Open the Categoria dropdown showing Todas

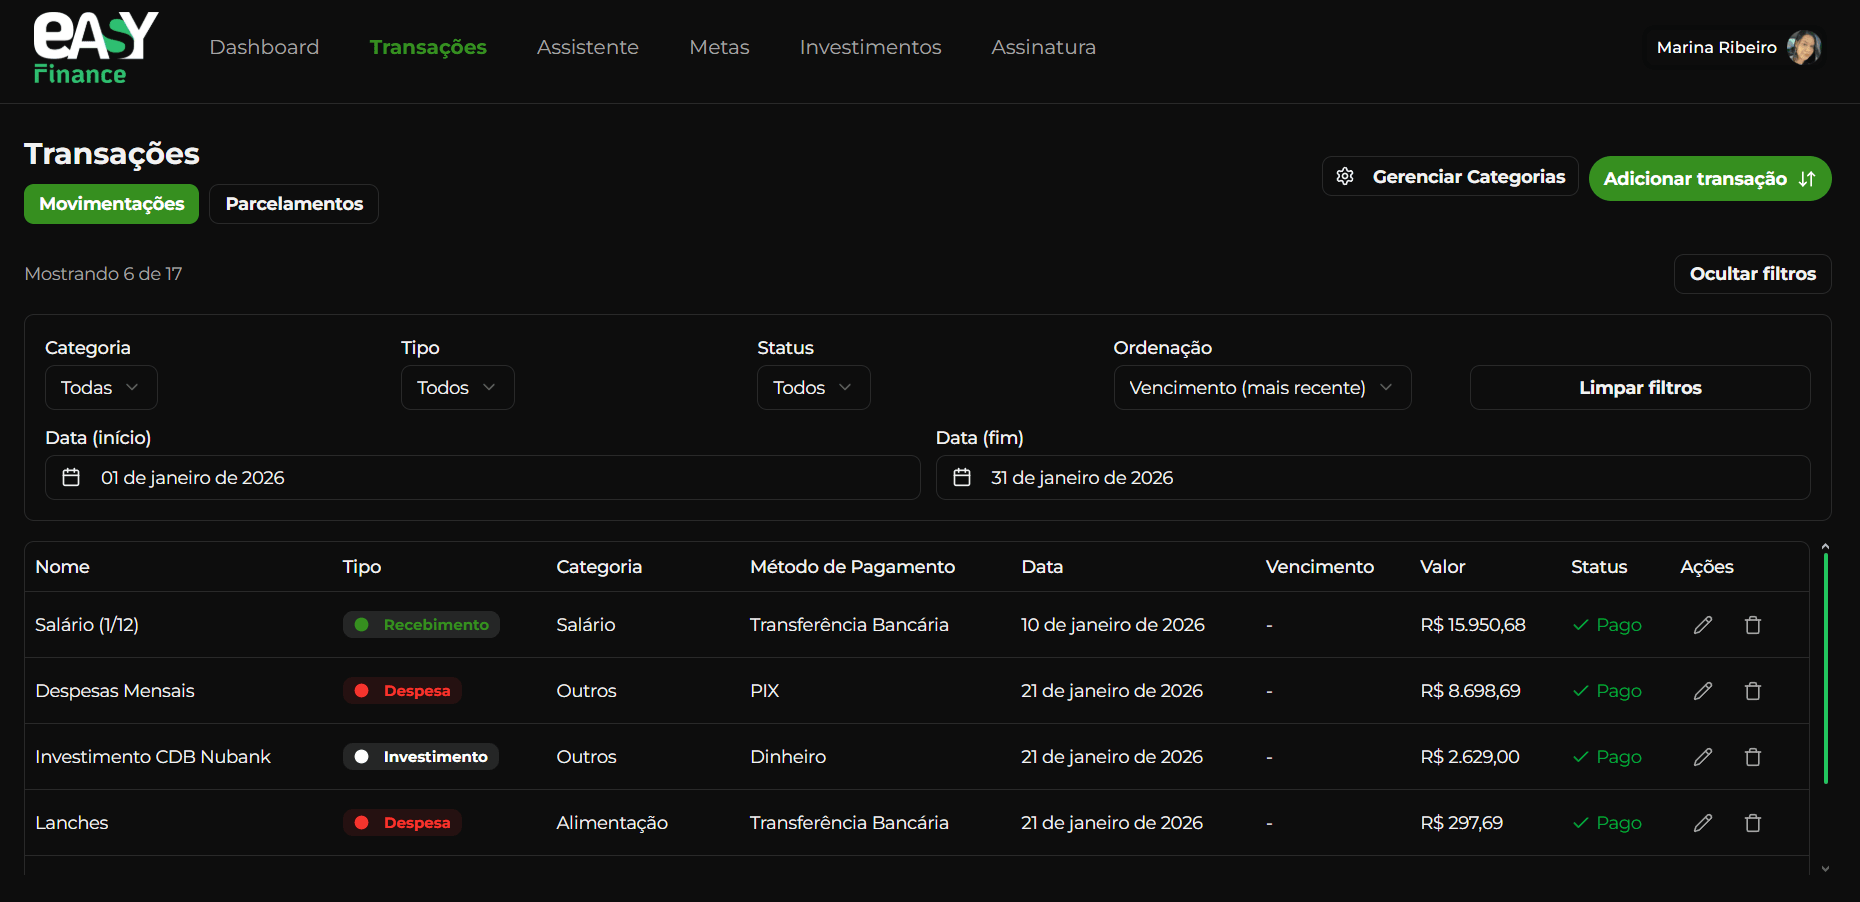pyautogui.click(x=100, y=387)
